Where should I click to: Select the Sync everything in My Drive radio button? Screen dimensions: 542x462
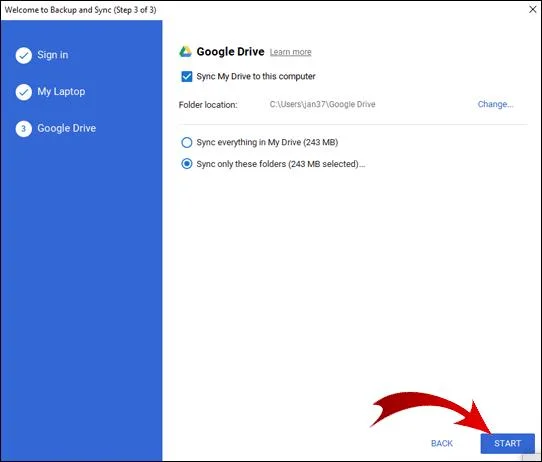187,142
